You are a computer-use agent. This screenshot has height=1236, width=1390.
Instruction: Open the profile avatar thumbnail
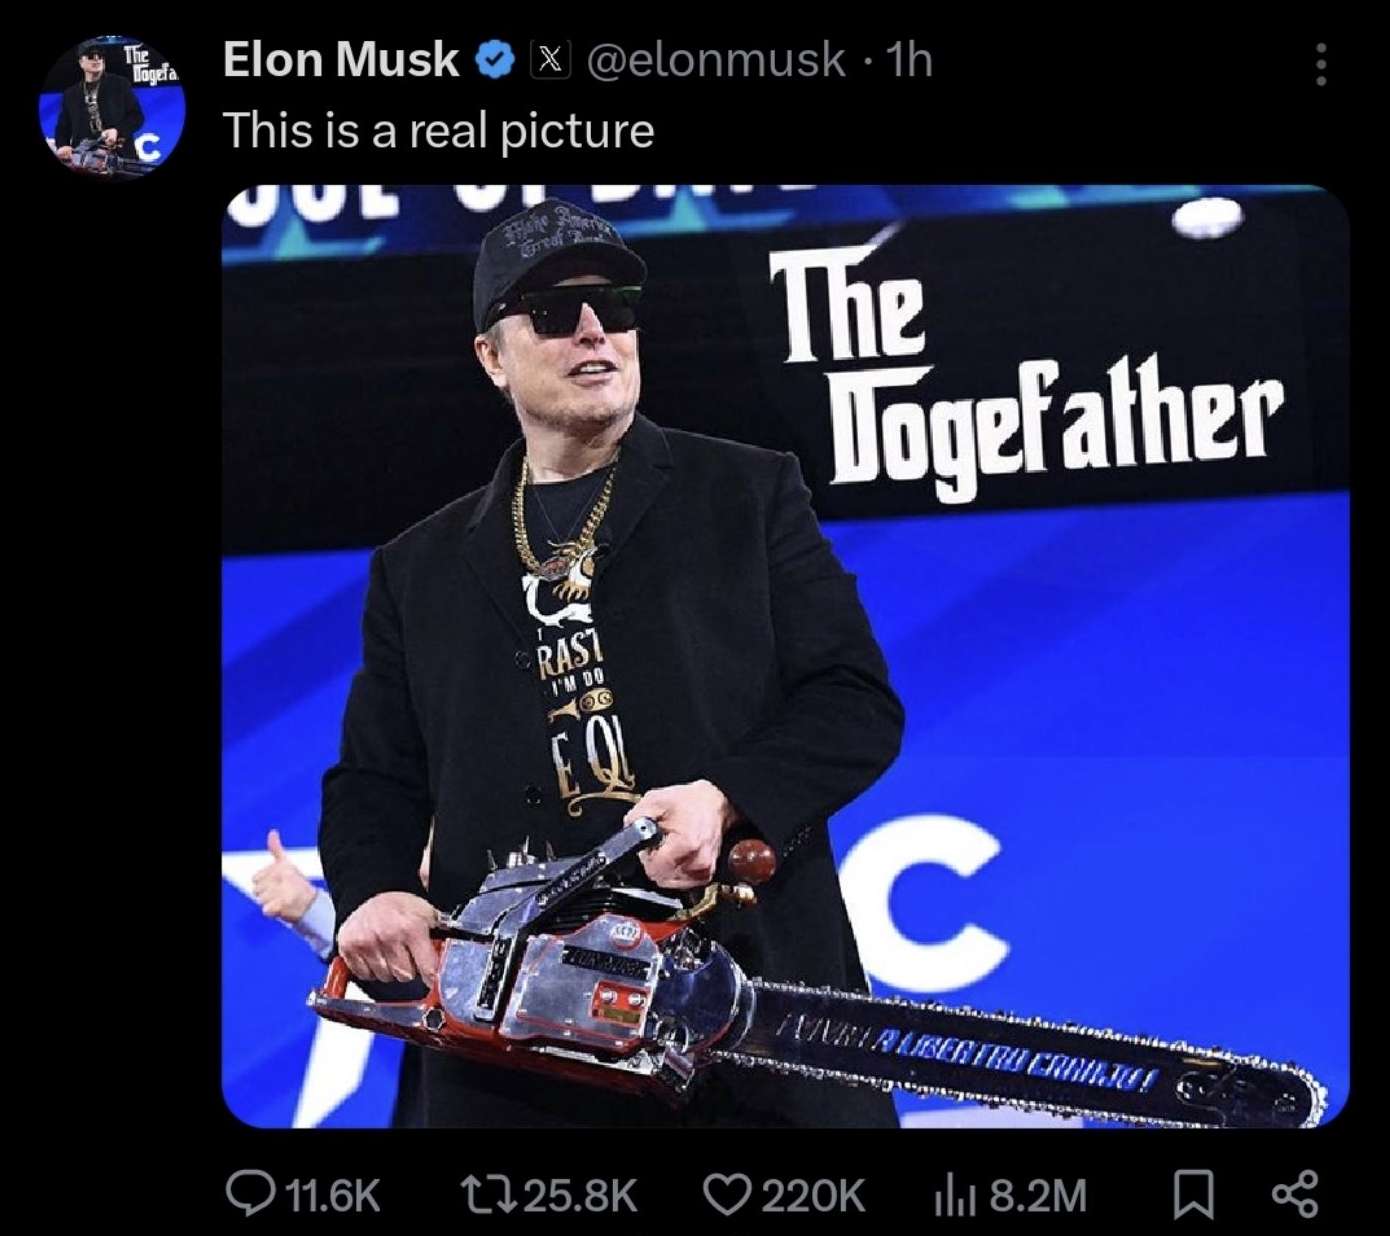coord(111,106)
